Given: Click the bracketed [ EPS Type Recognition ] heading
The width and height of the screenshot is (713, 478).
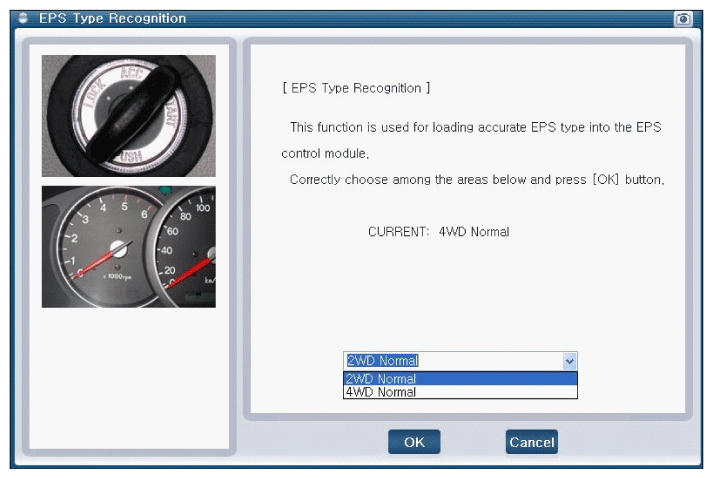Looking at the screenshot, I should 357,89.
